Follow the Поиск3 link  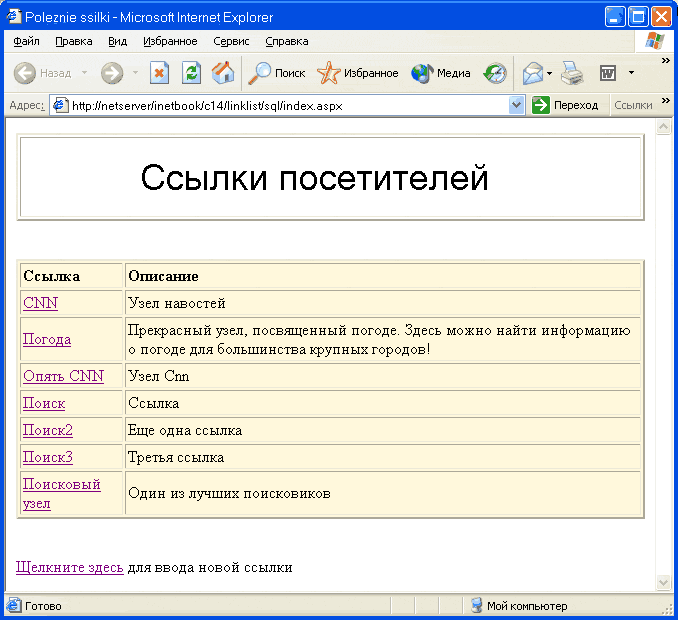[x=48, y=457]
